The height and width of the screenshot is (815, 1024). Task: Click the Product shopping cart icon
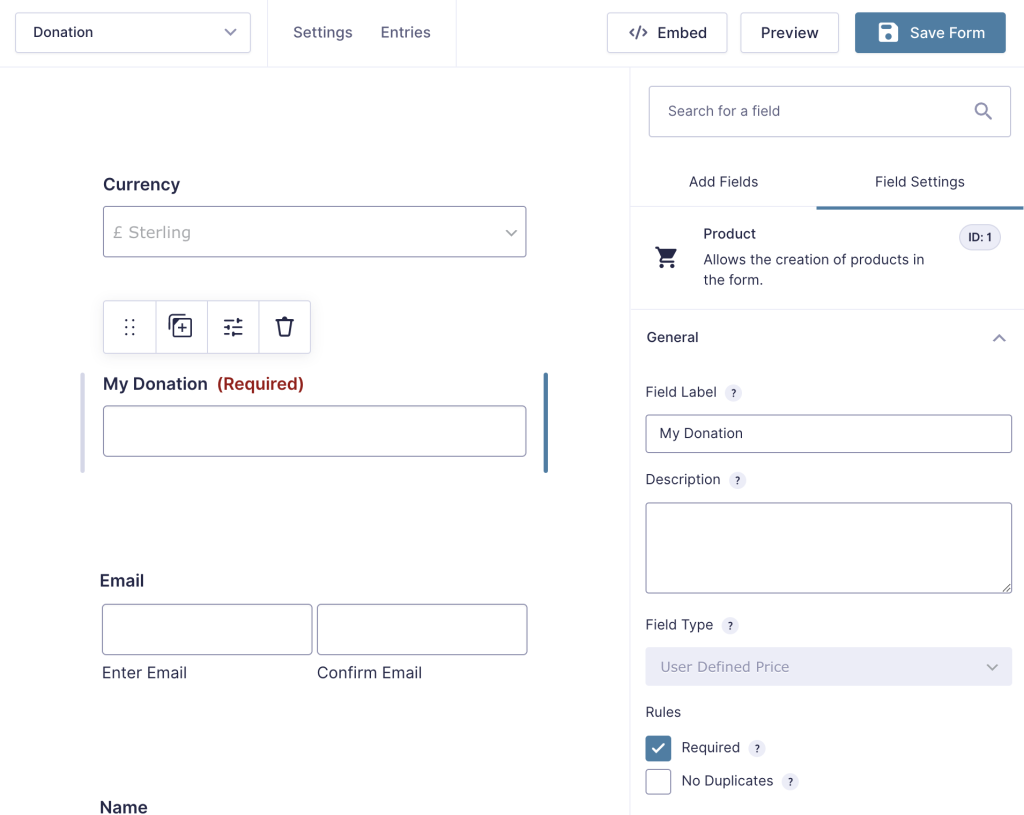(x=666, y=257)
